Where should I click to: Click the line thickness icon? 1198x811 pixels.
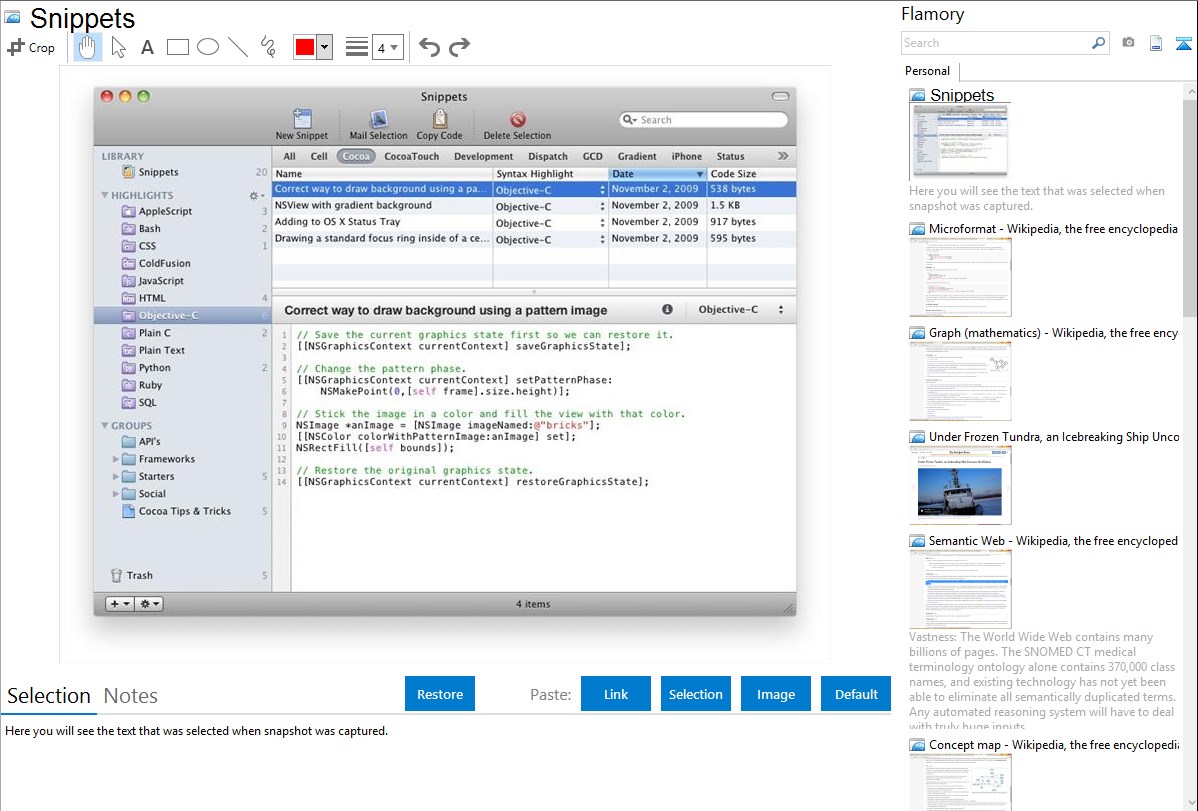tap(357, 47)
